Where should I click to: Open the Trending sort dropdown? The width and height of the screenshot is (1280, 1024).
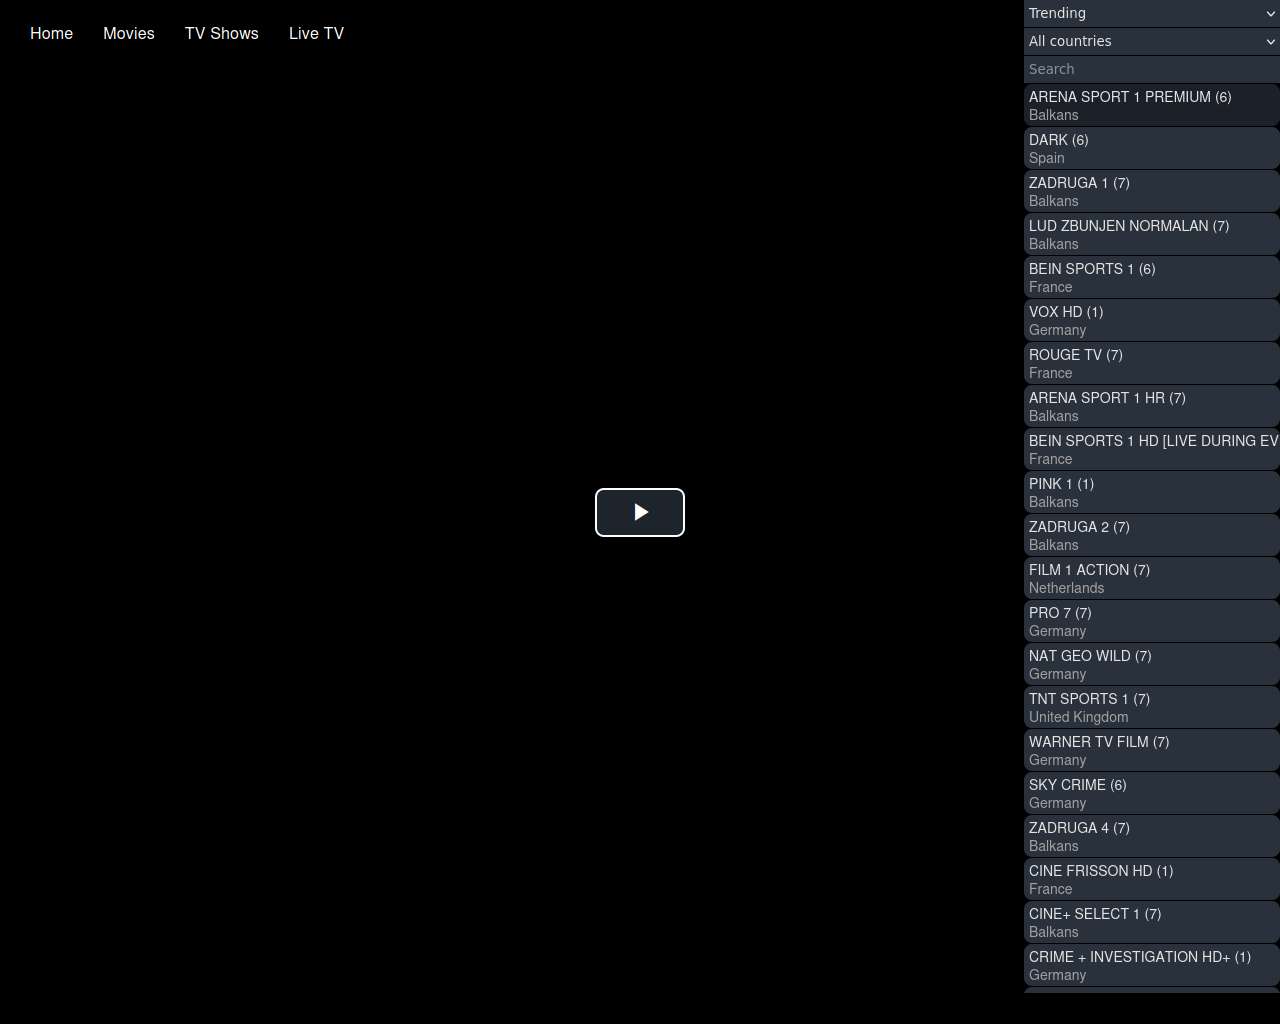(1152, 13)
